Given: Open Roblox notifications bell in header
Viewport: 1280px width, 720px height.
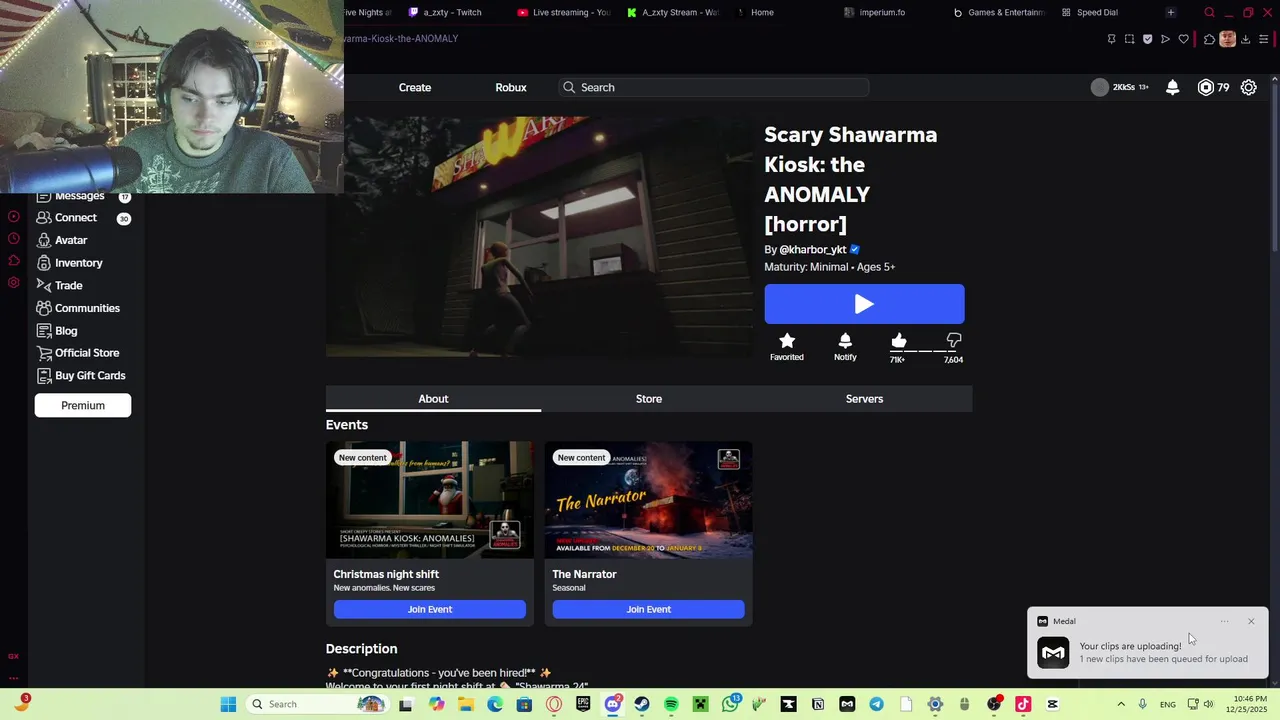Looking at the screenshot, I should (1173, 87).
